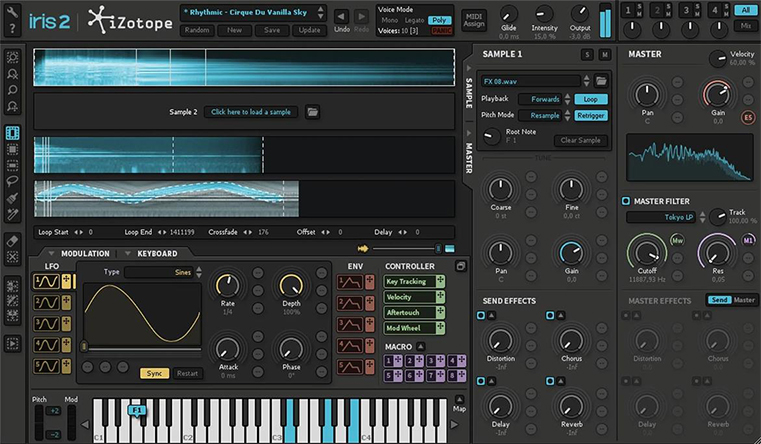Select the magic wand tool
The image size is (761, 444).
click(12, 214)
